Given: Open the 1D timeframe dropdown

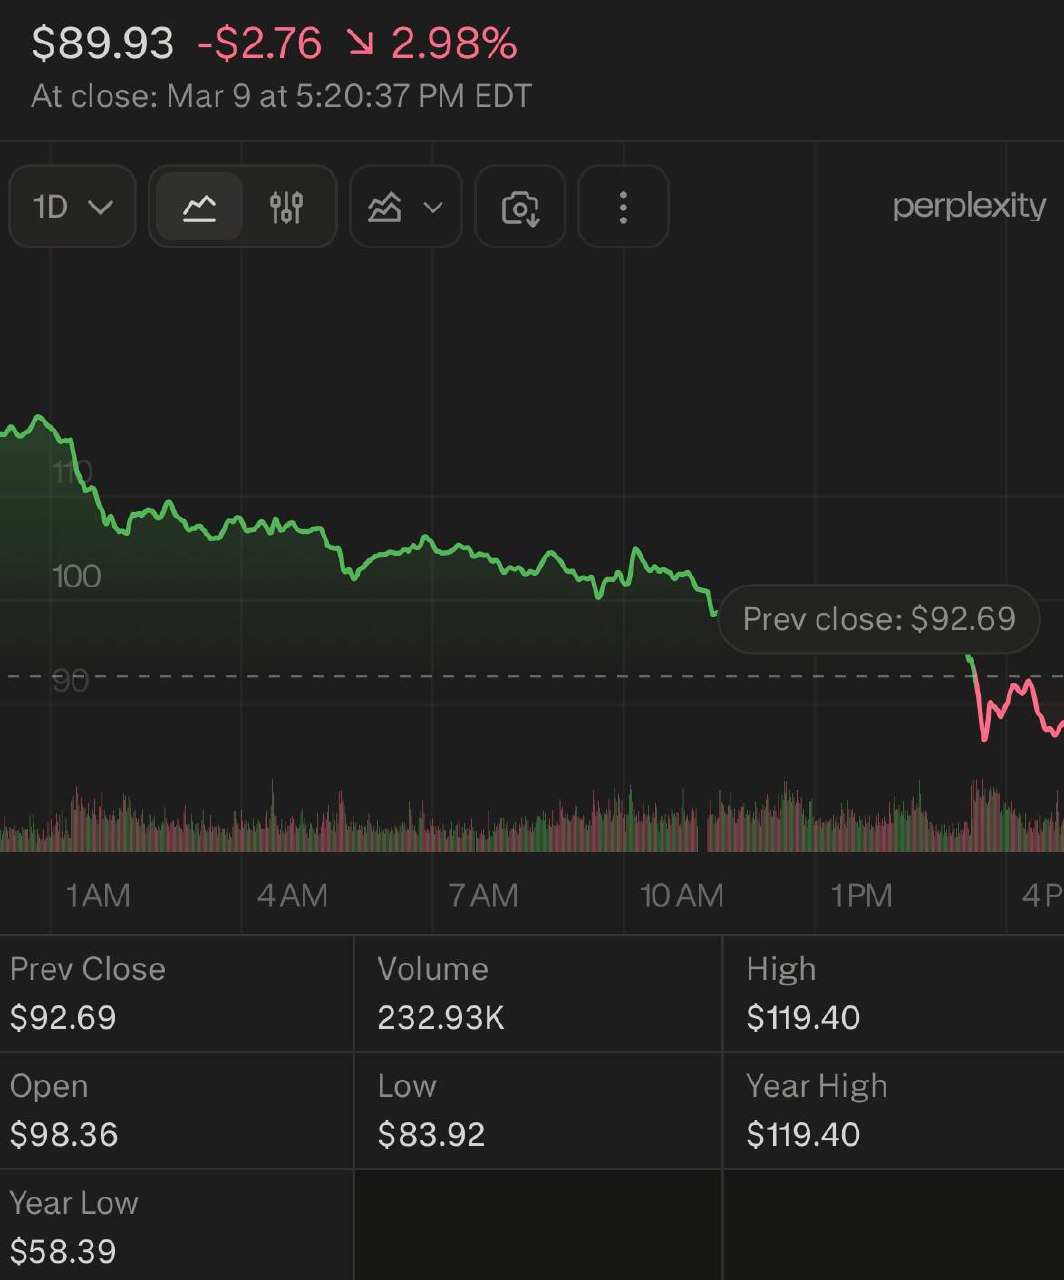Looking at the screenshot, I should pos(72,207).
